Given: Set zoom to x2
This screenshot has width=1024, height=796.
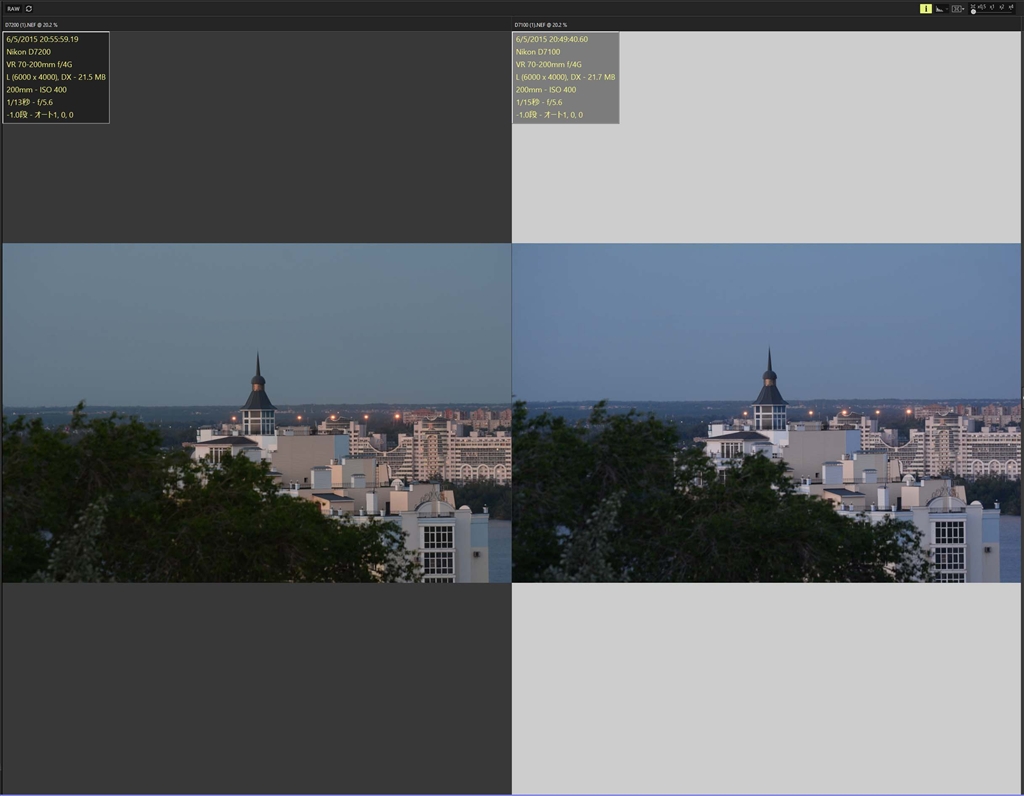Looking at the screenshot, I should pos(1002,7).
